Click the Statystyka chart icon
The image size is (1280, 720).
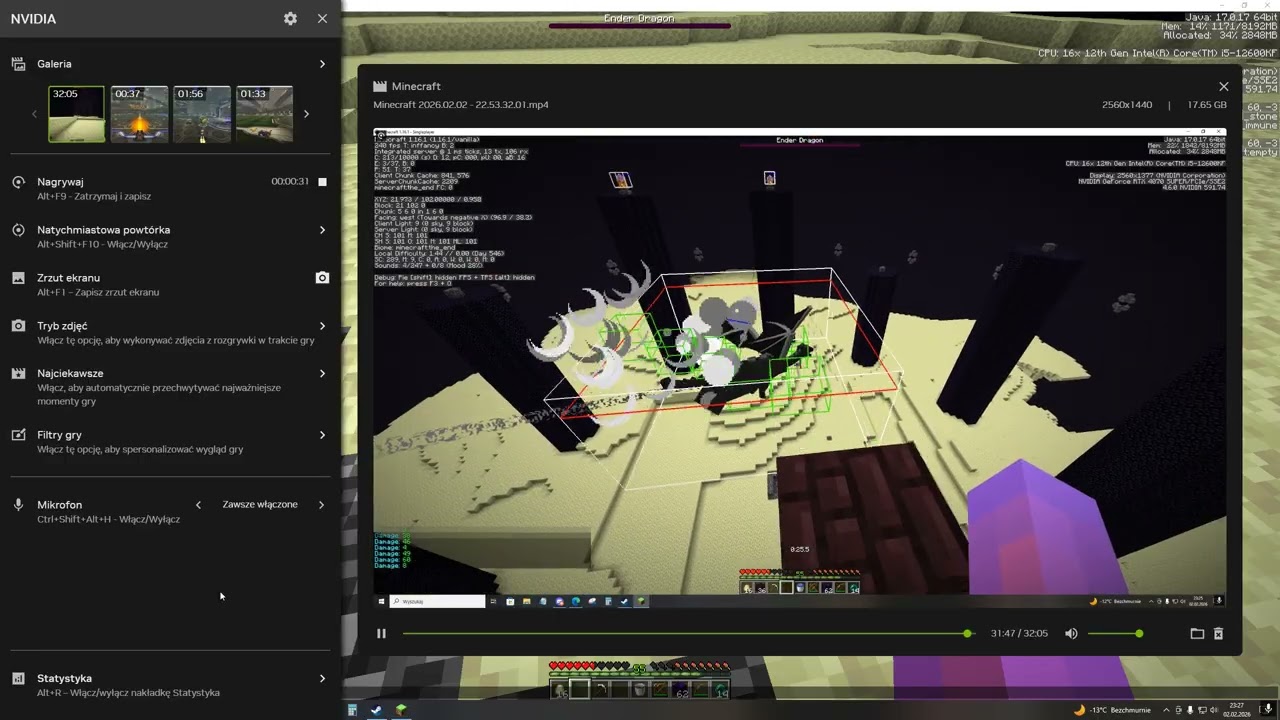[x=18, y=679]
